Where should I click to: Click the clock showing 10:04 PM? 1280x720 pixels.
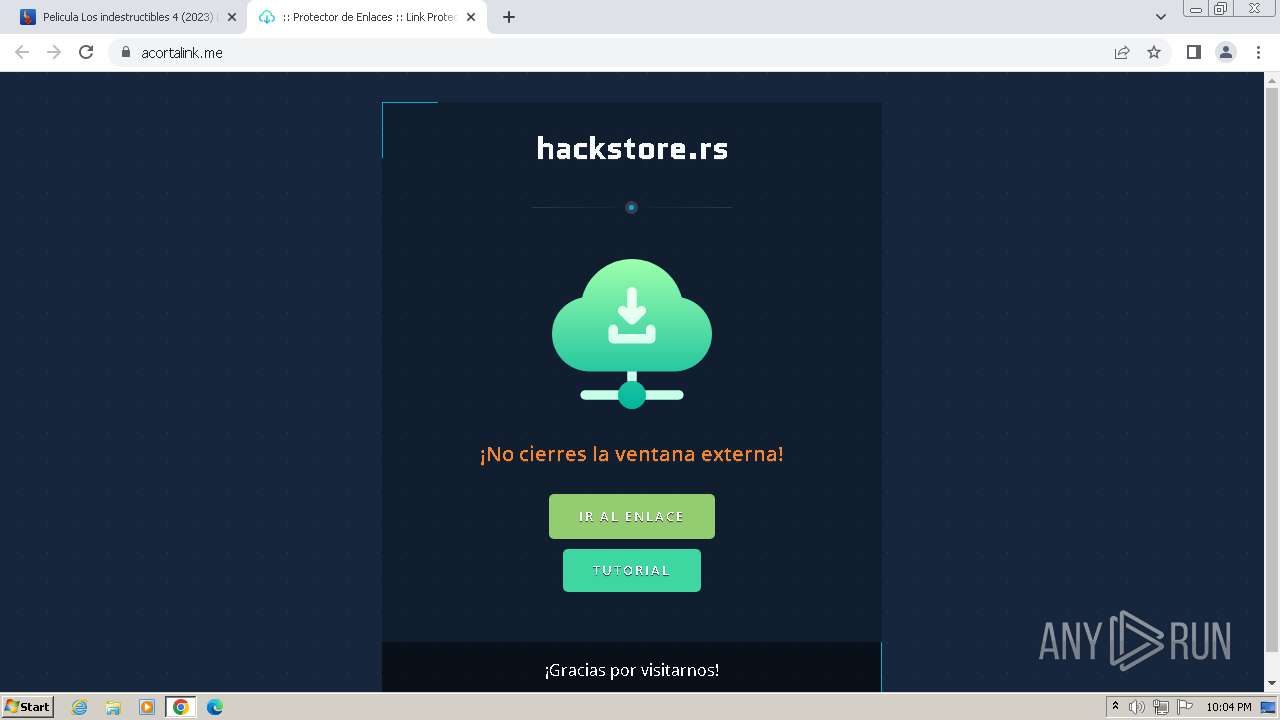click(1229, 707)
